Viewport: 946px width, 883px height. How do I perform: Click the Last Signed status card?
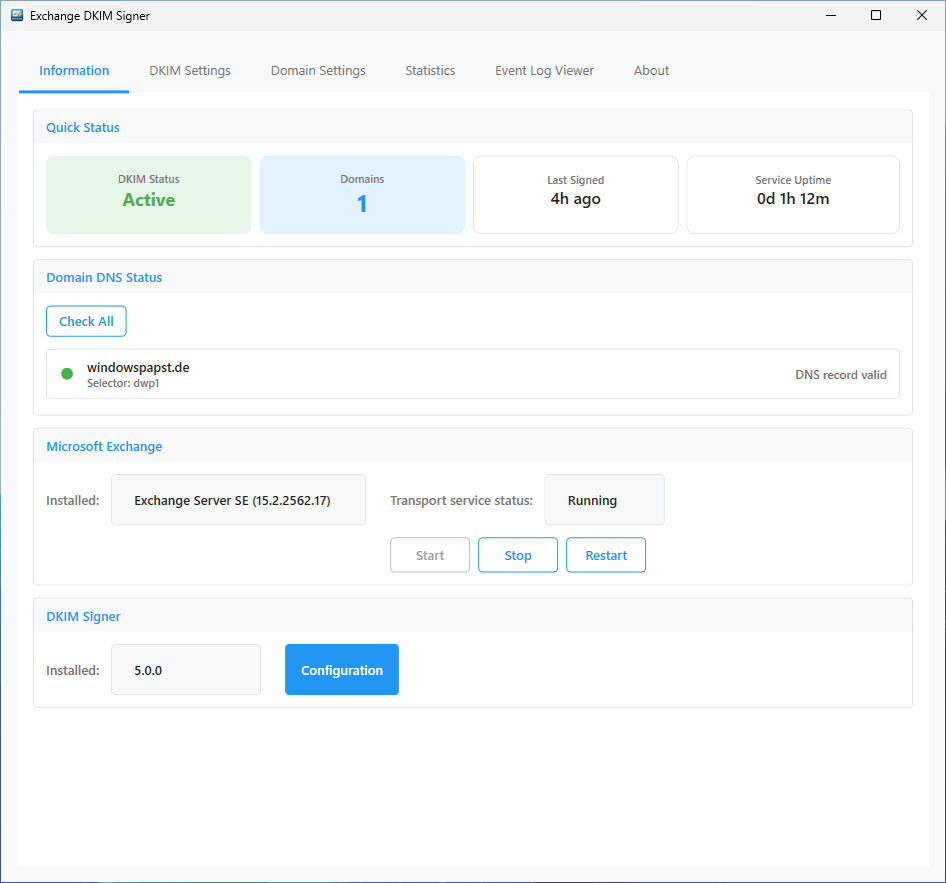[576, 195]
